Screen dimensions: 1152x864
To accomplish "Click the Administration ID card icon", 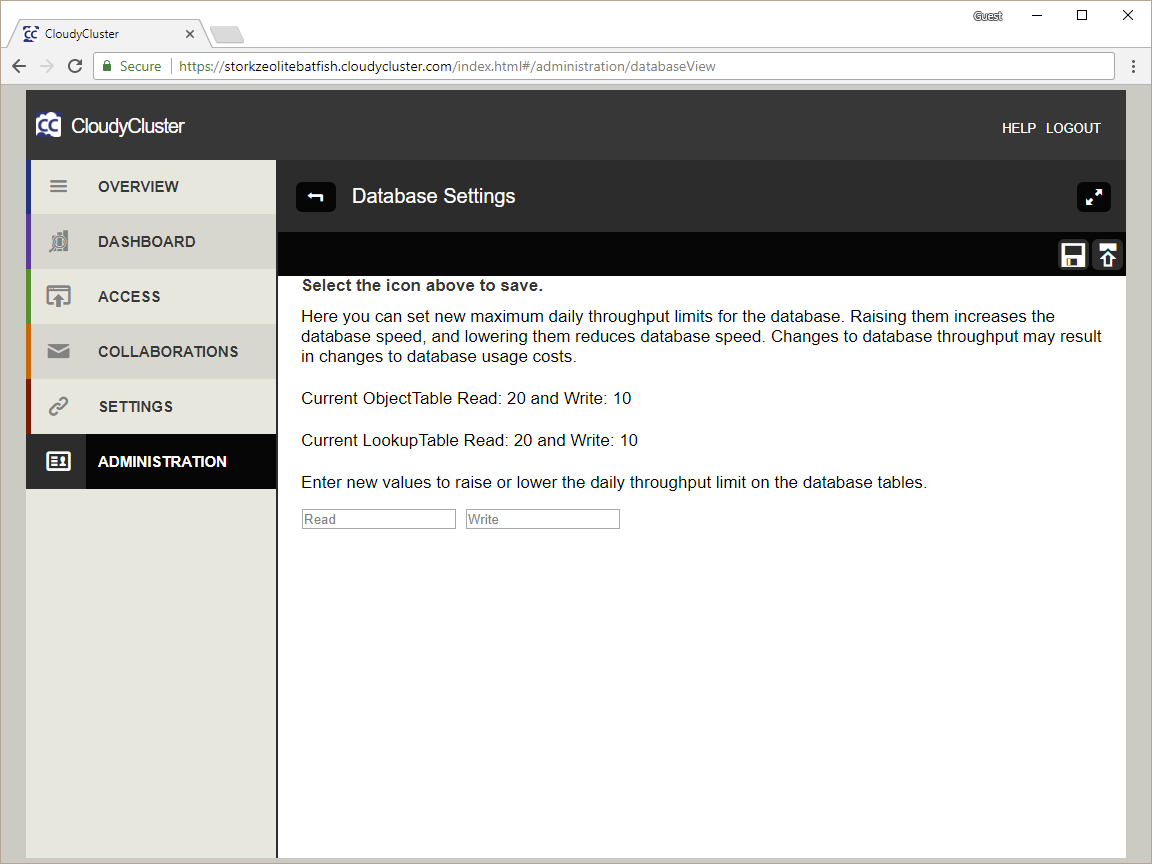I will 59,461.
